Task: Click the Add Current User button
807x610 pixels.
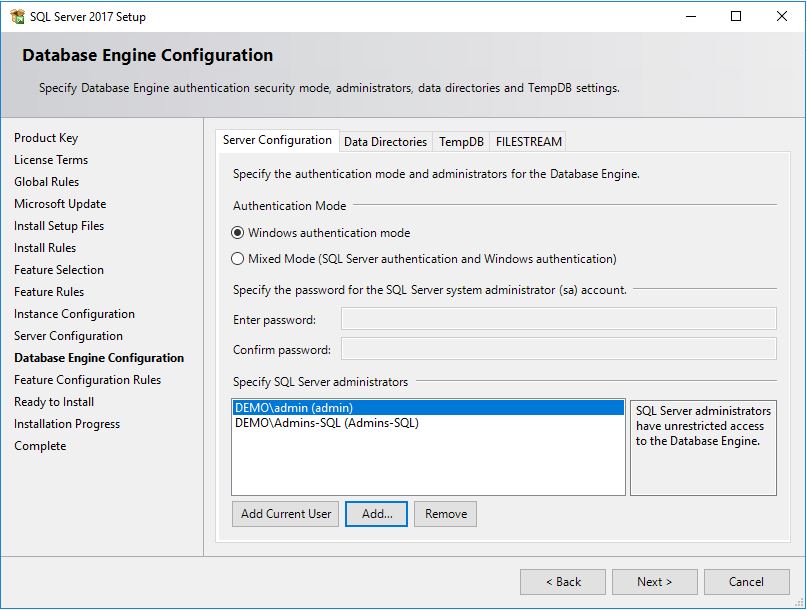Action: click(285, 513)
